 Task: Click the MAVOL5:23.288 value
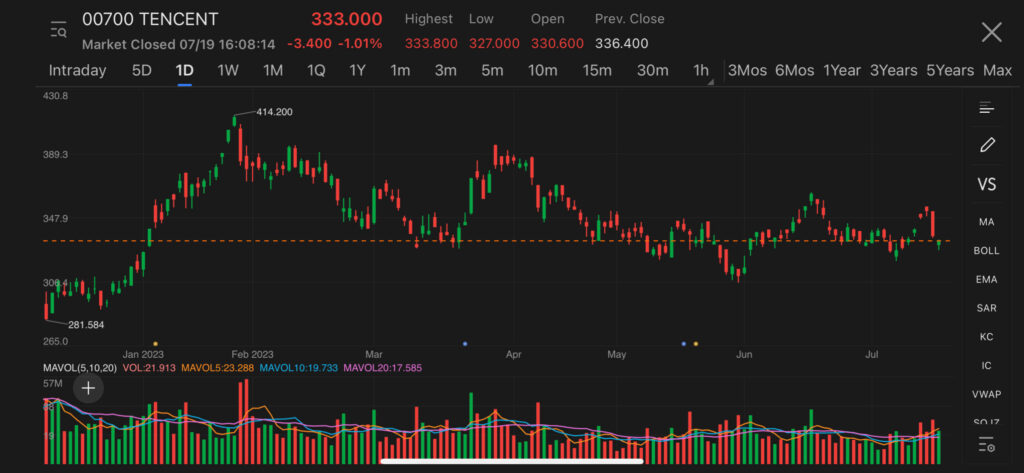217,368
